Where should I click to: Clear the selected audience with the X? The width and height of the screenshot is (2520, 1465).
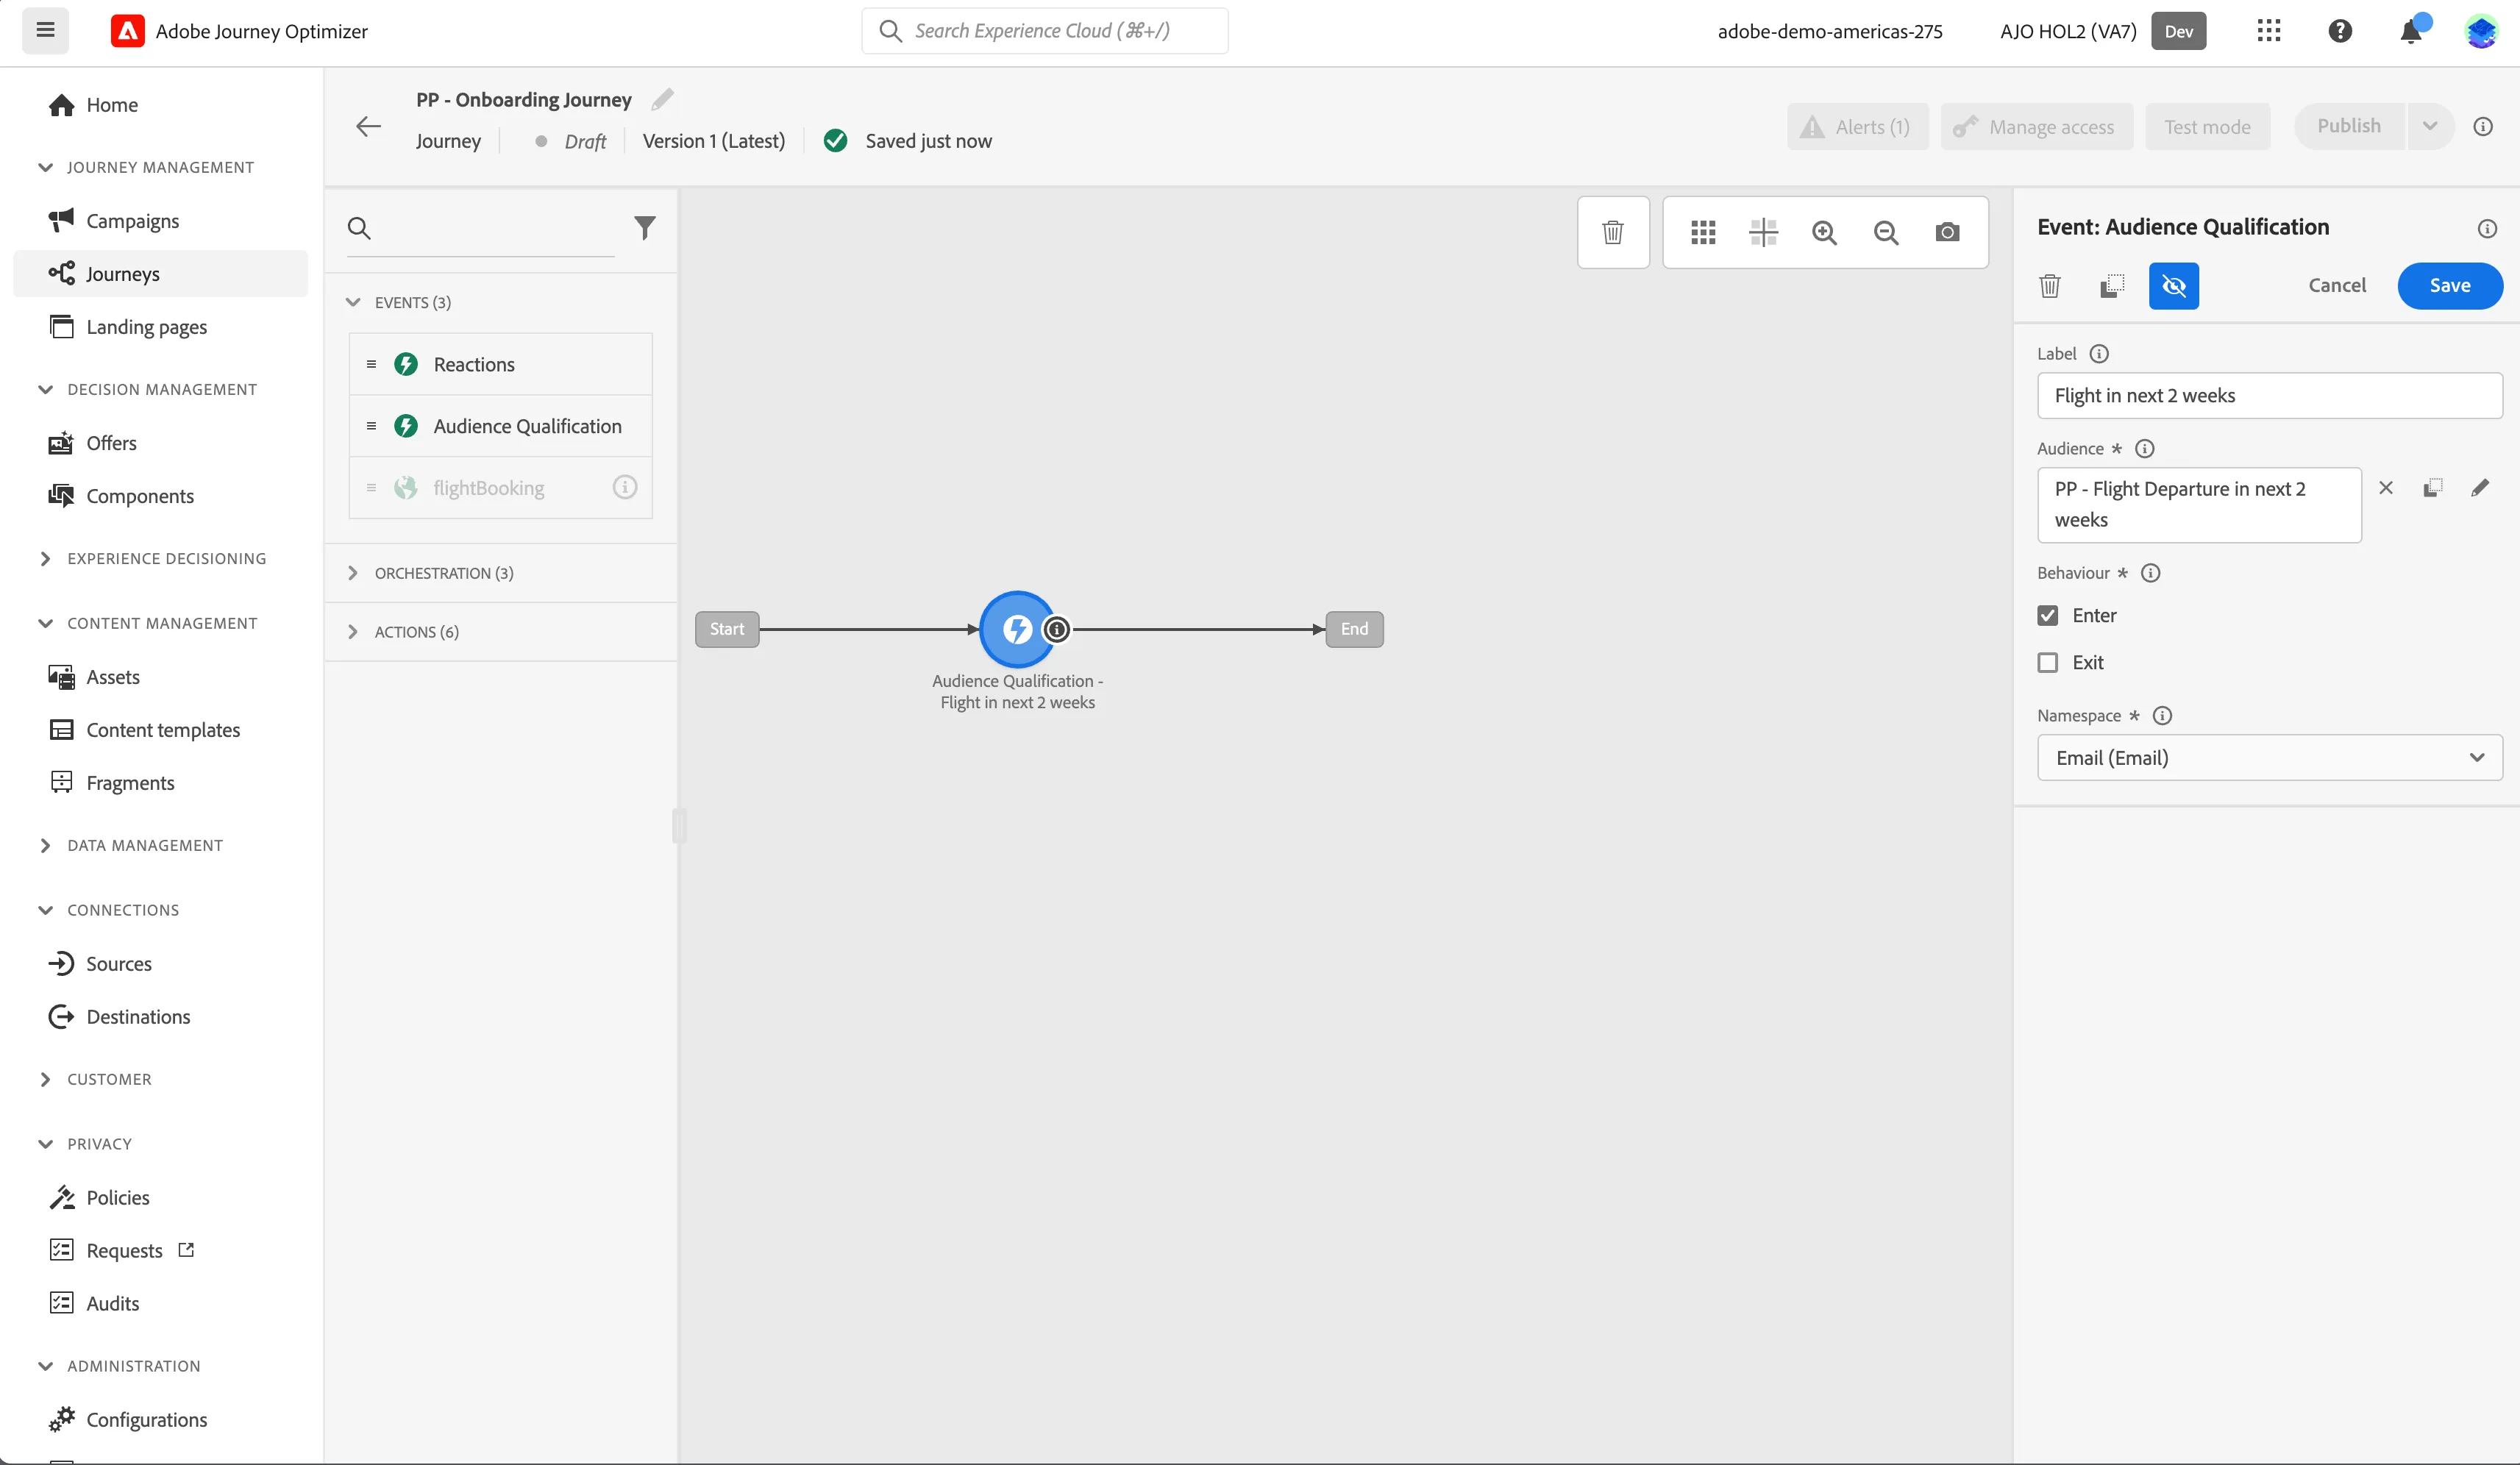pos(2386,488)
